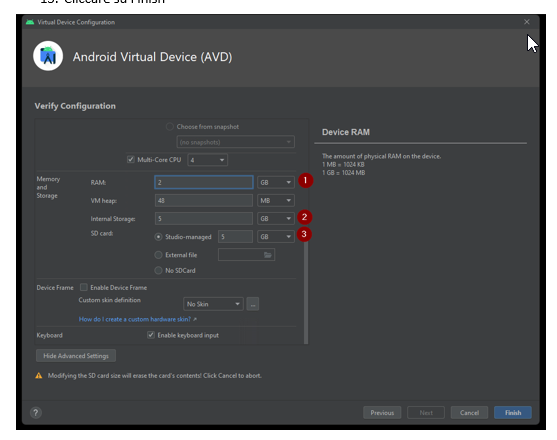This screenshot has width=557, height=440.
Task: Click the skin browse ellipsis button
Action: point(253,304)
